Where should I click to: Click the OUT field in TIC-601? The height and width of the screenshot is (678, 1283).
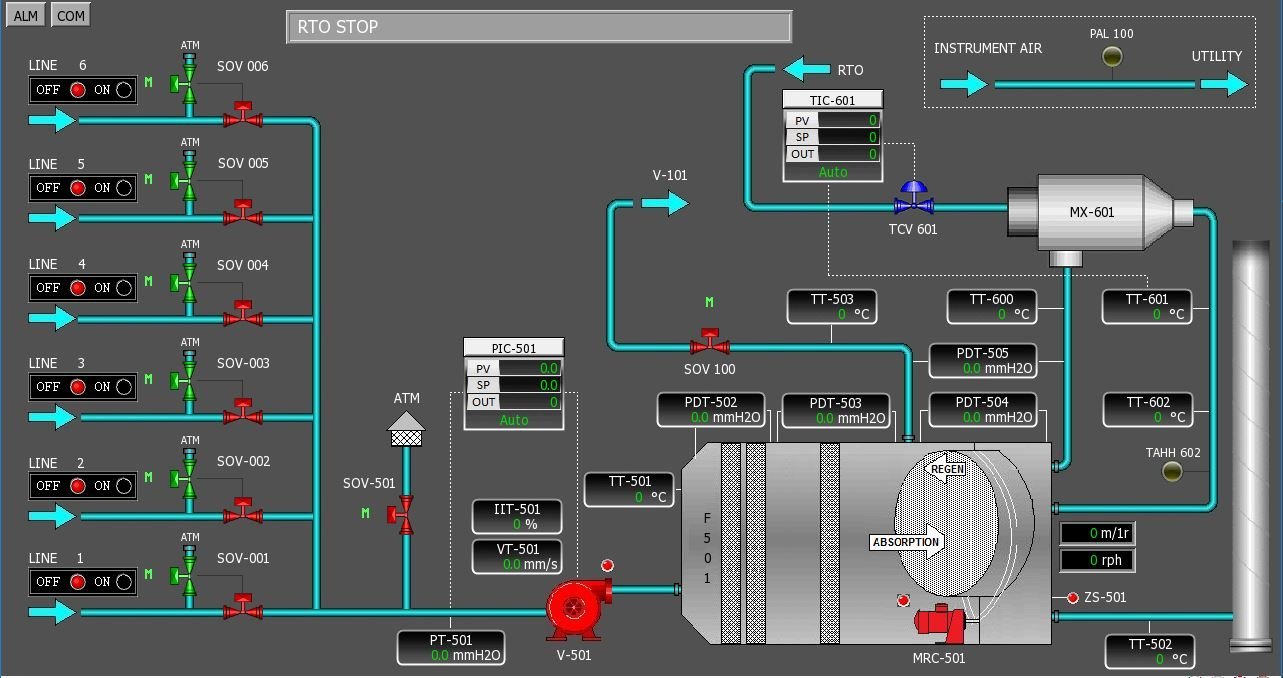pyautogui.click(x=847, y=154)
